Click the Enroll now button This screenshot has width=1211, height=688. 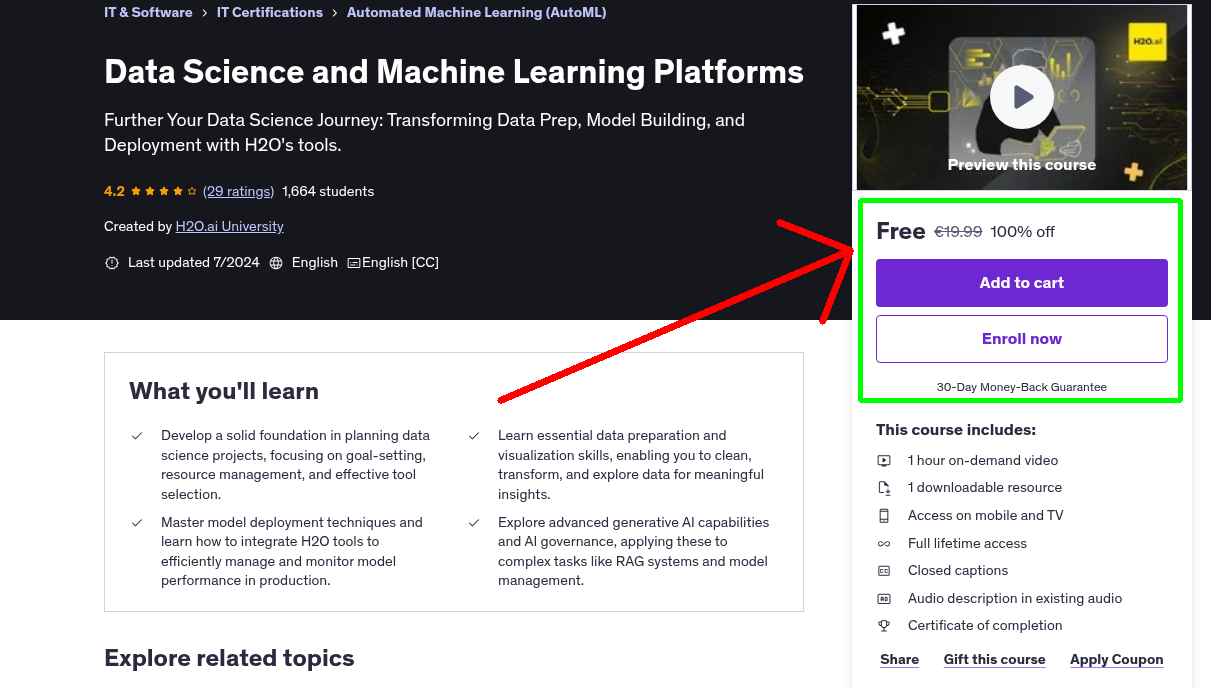coord(1021,338)
